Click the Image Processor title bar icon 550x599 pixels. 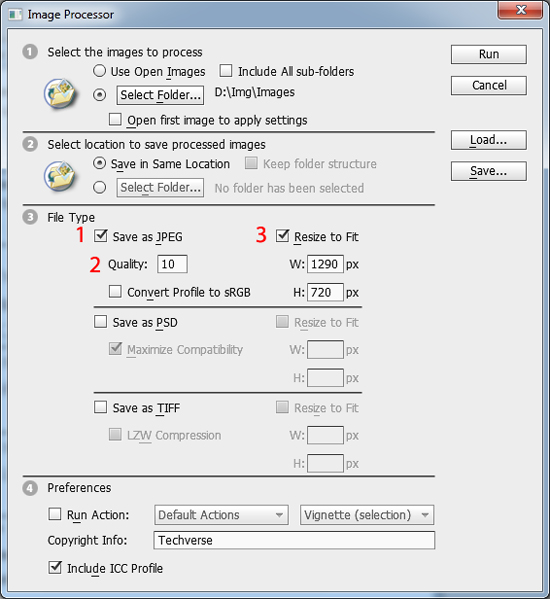coord(16,15)
